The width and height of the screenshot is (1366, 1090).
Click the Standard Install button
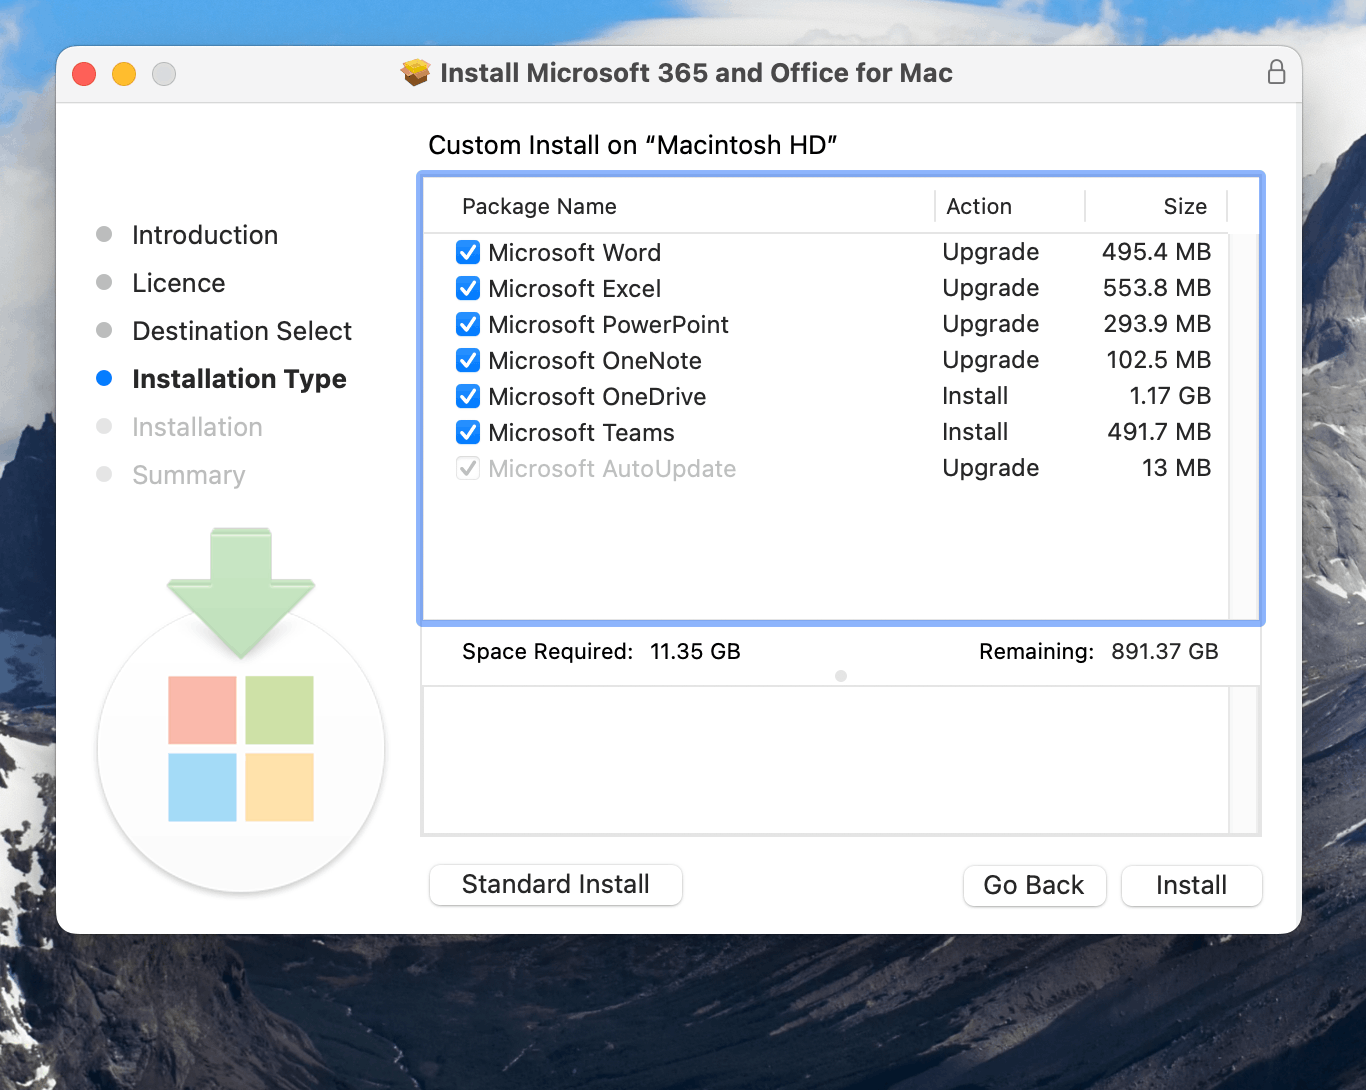coord(556,885)
